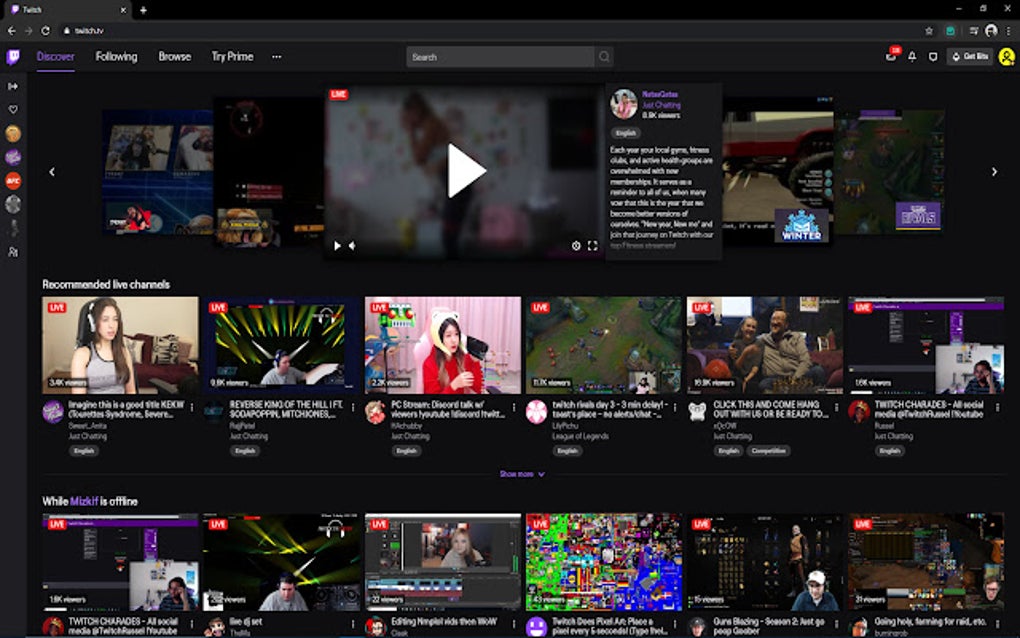This screenshot has height=638, width=1020.
Task: Expand the collapsed left sidebar
Action: click(13, 86)
